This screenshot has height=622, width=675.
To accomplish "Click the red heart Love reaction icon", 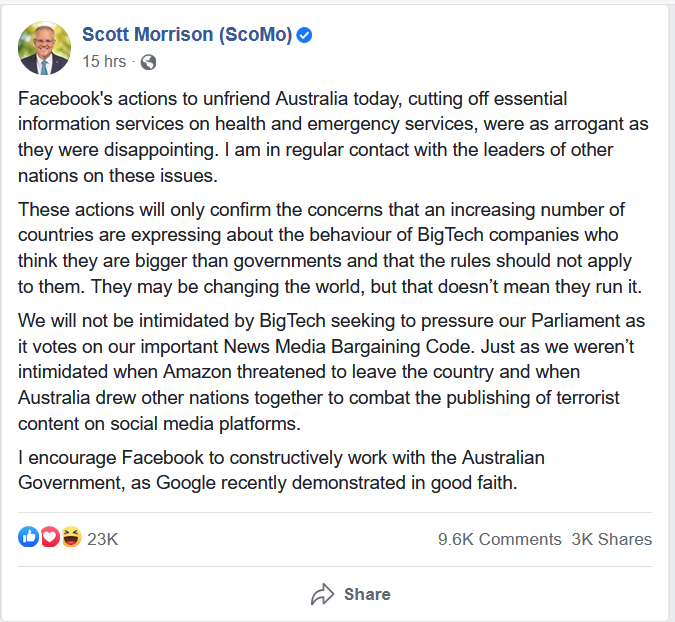I will (x=49, y=538).
